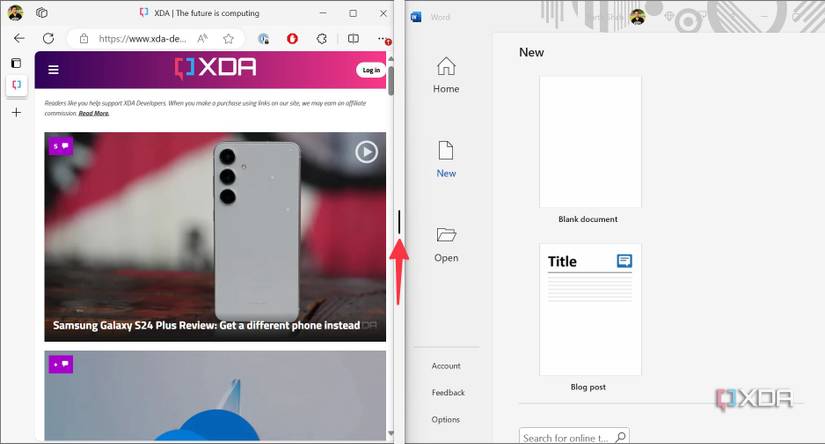The height and width of the screenshot is (444, 825).
Task: Click the Blank document label
Action: pyautogui.click(x=588, y=219)
